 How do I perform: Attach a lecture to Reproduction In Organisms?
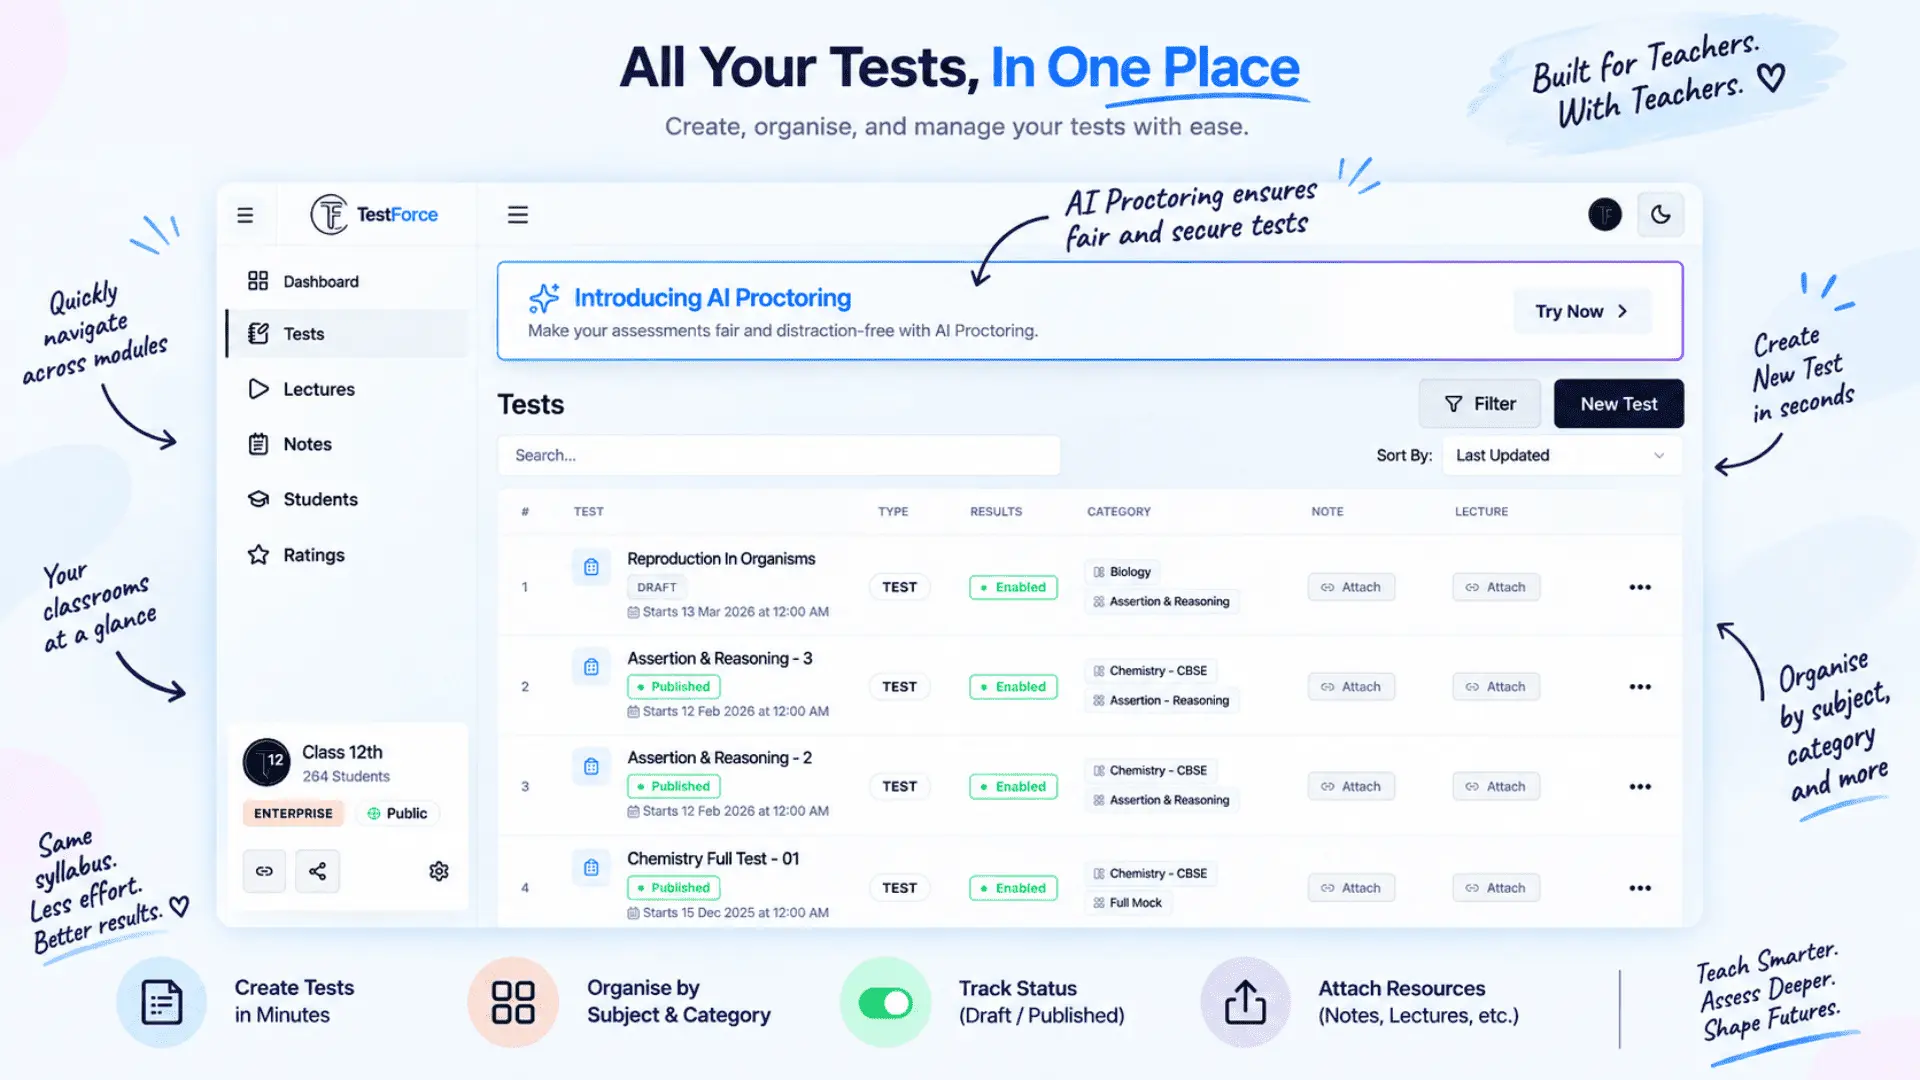1496,587
